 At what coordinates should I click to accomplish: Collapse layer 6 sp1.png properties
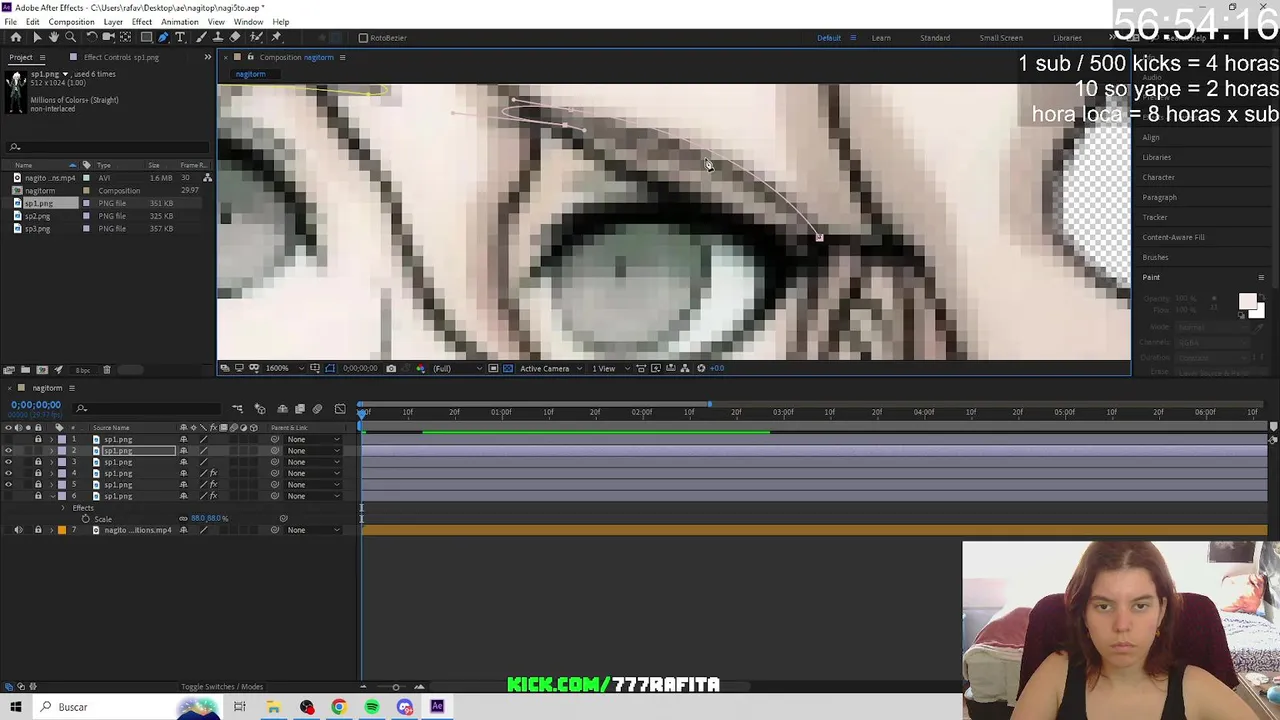click(52, 496)
